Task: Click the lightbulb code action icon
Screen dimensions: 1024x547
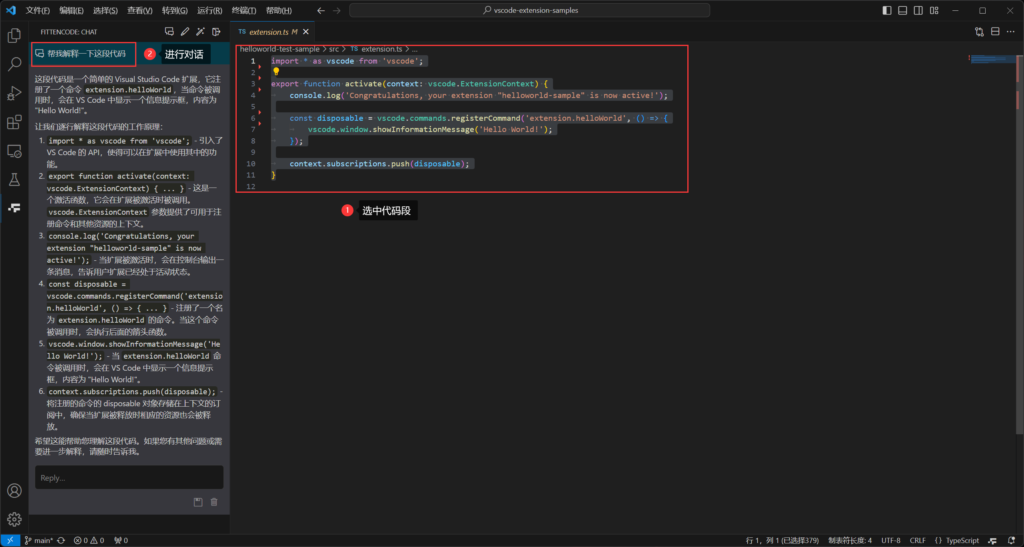Action: pos(276,72)
